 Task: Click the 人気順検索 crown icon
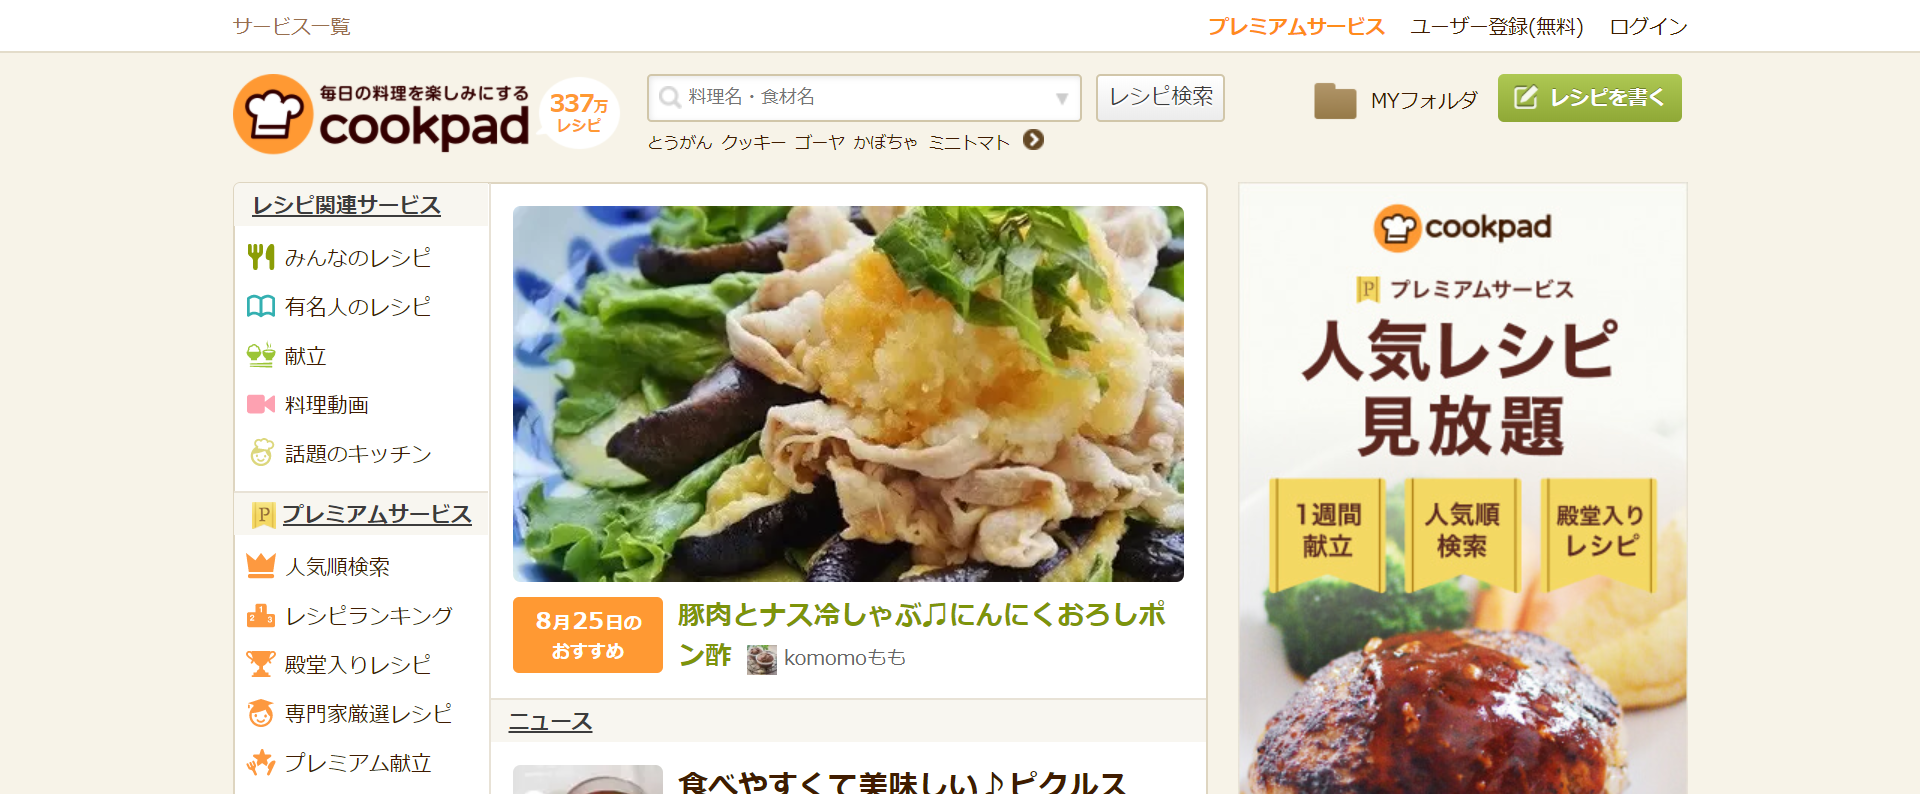pos(260,566)
